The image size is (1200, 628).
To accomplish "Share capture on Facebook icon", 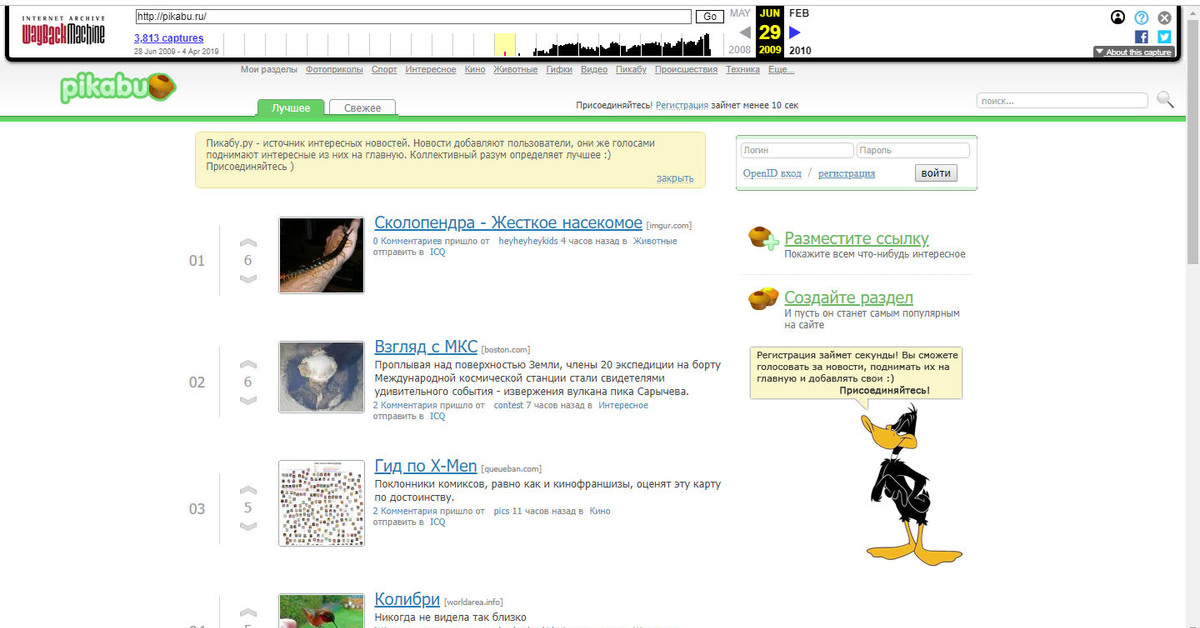I will [x=1141, y=36].
